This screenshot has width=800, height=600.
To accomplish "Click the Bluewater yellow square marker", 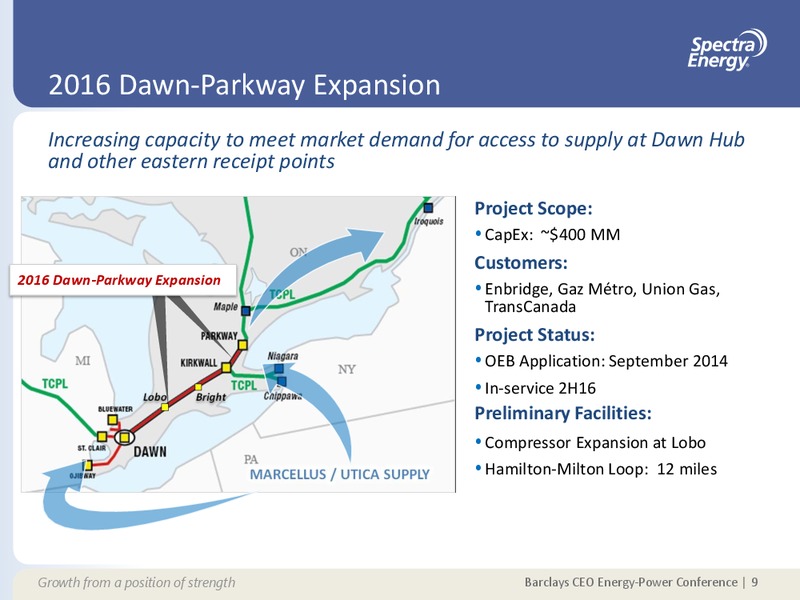I will pos(112,419).
